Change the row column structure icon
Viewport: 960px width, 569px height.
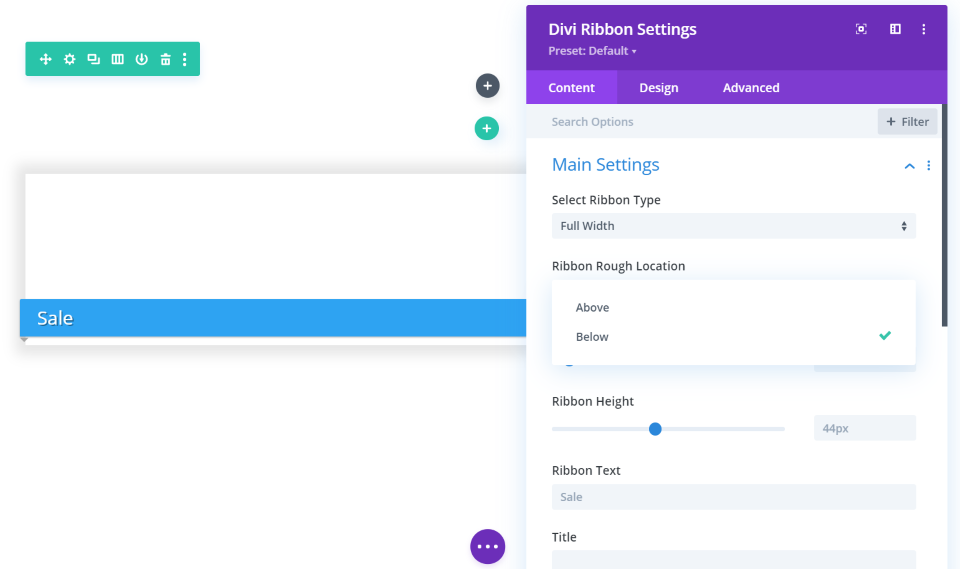(x=117, y=59)
